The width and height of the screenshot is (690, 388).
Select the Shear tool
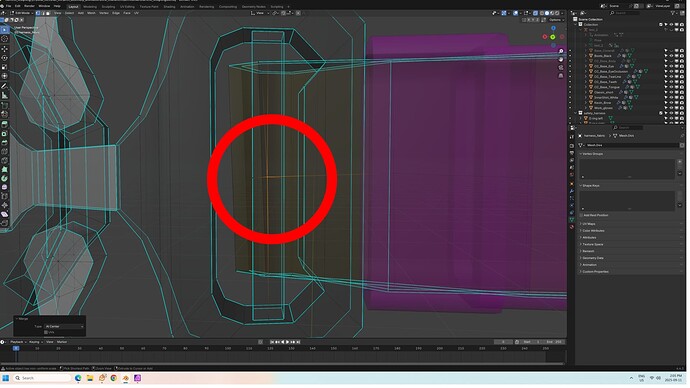(x=4, y=215)
